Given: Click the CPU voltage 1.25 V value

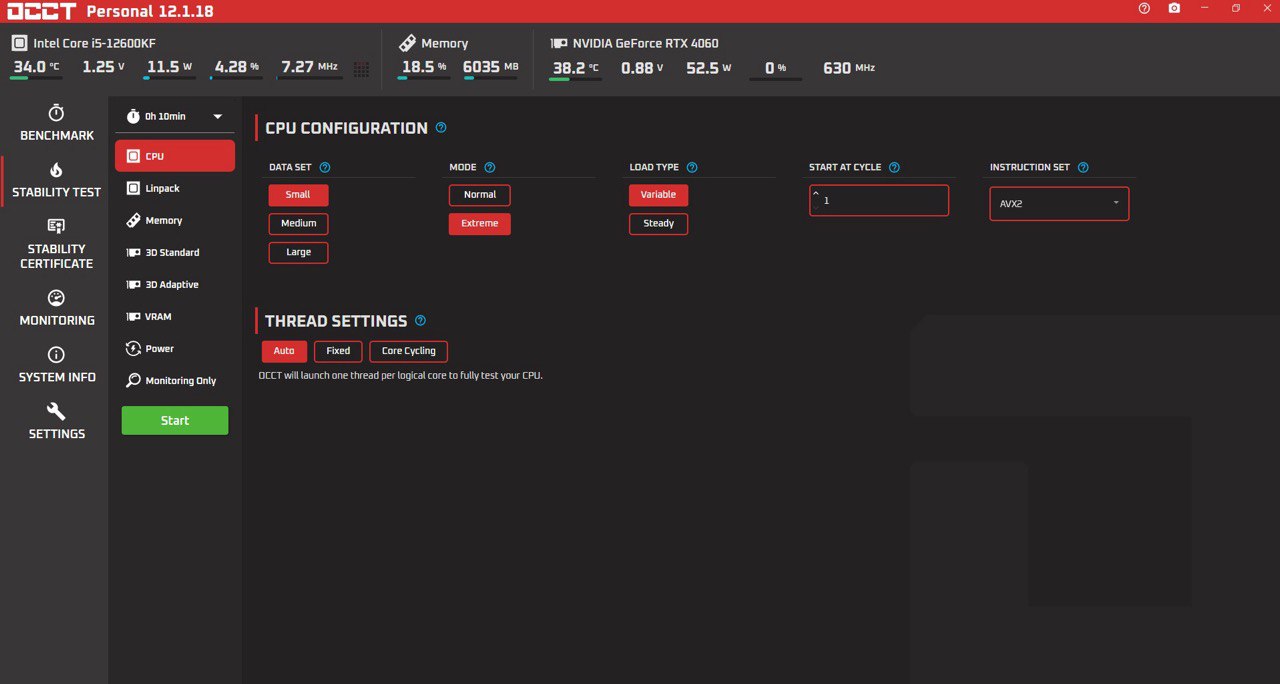Looking at the screenshot, I should pos(103,67).
